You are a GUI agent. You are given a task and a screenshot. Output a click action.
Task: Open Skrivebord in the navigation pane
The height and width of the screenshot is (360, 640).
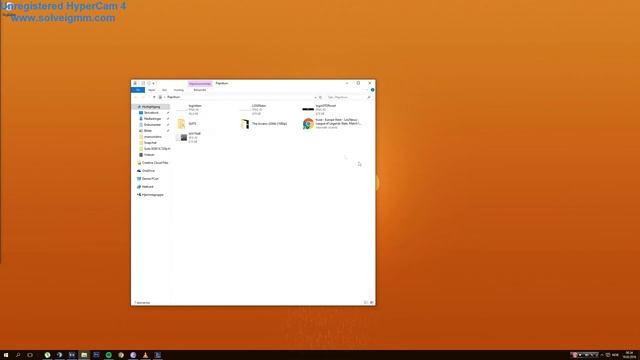pyautogui.click(x=151, y=113)
